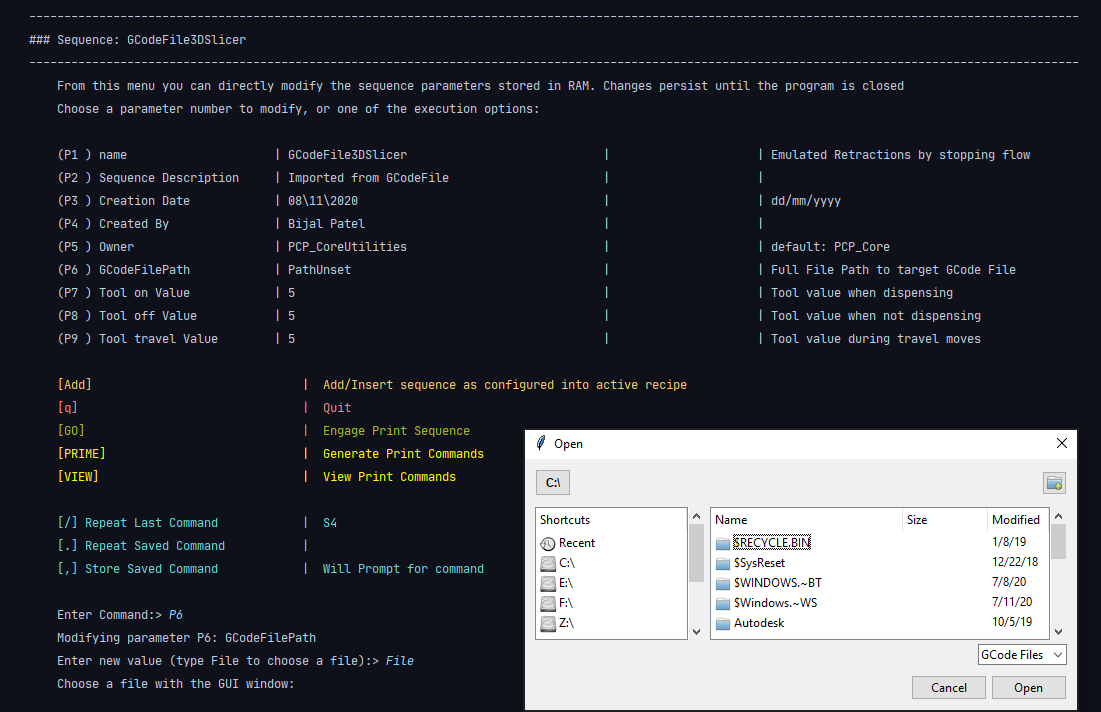Screen dimensions: 1101x712
Task: Select E:\ label in the Shortcuts list
Action: 566,583
